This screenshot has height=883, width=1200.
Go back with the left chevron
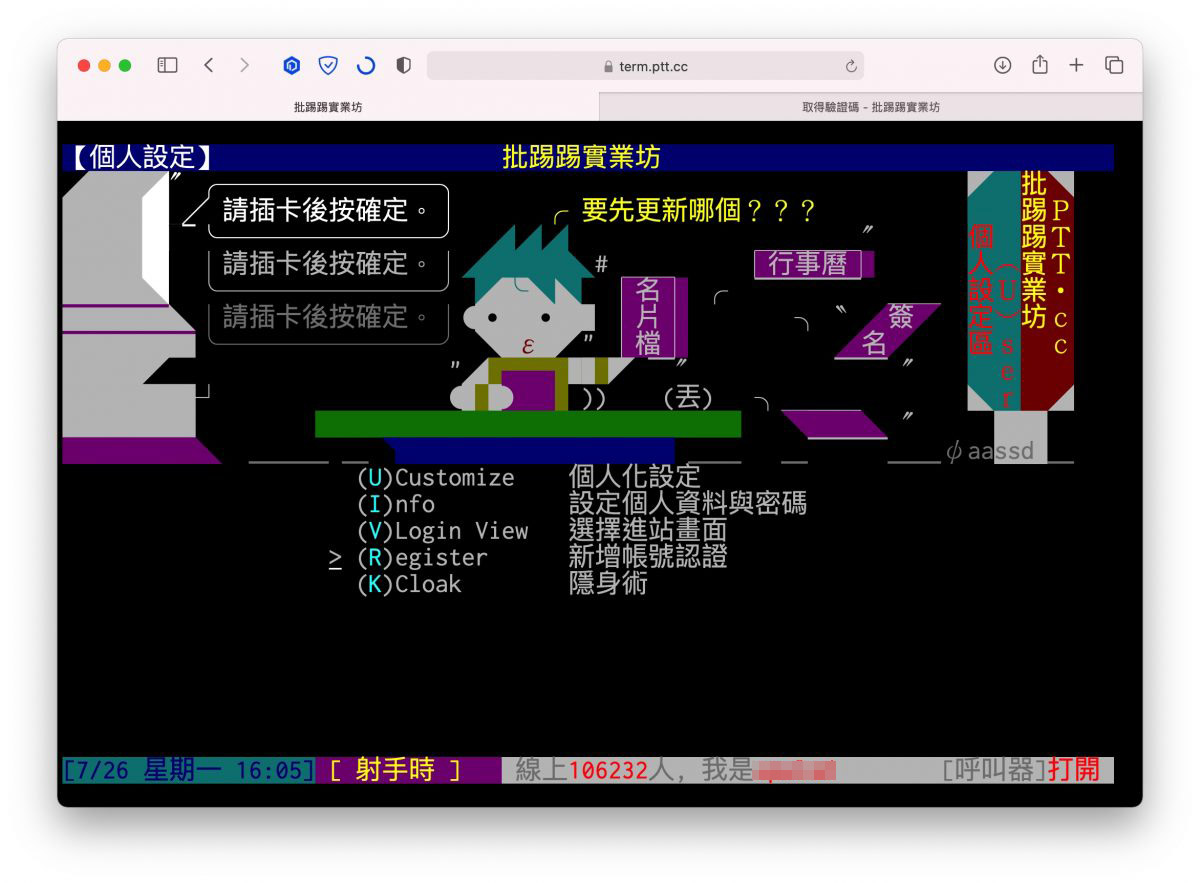tap(208, 65)
